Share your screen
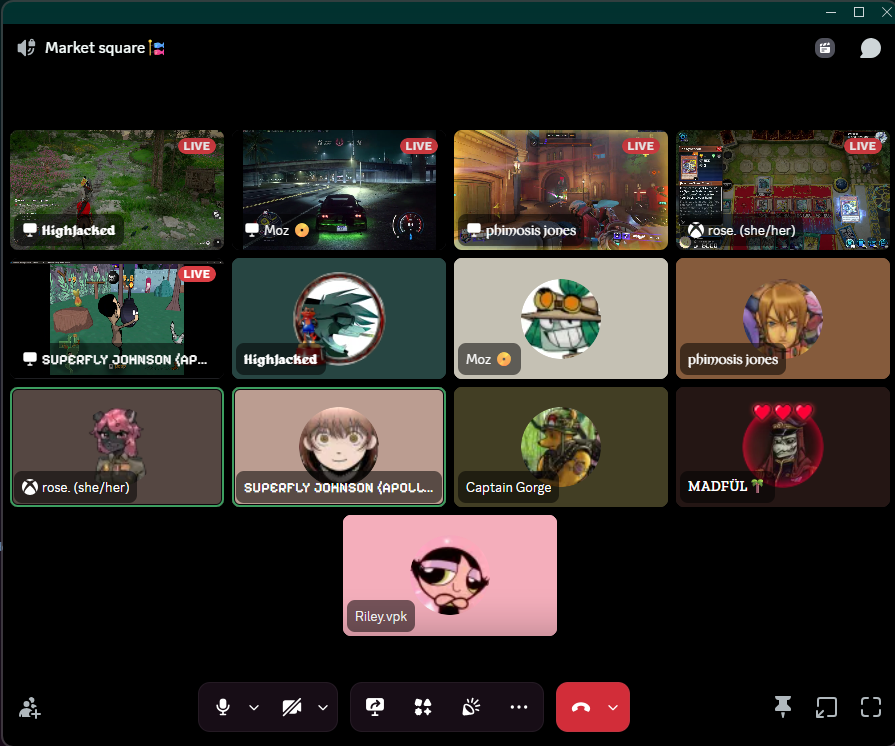 (375, 707)
